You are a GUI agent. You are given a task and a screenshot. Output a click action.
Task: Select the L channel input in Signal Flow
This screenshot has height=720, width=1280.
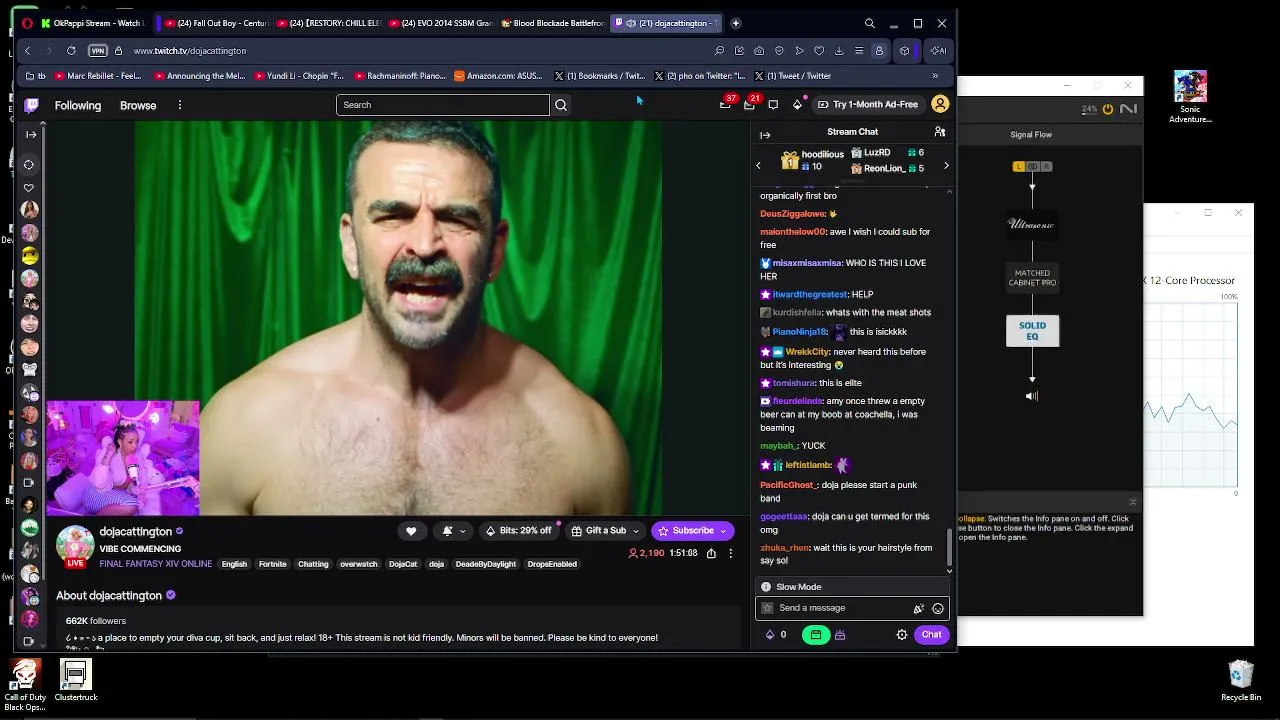click(1019, 167)
